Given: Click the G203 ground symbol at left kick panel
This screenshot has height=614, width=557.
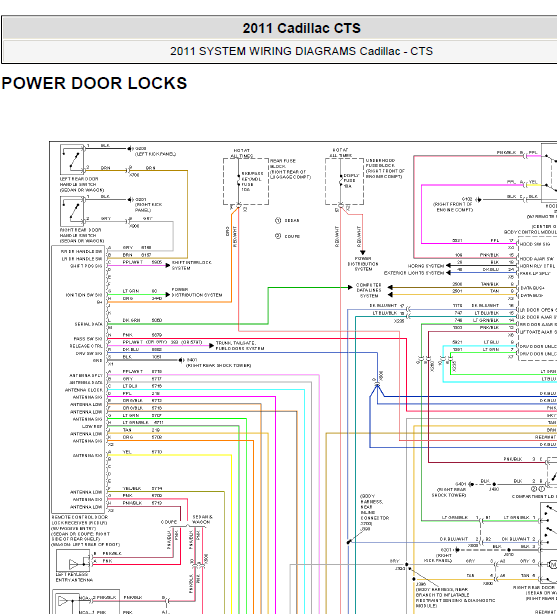Looking at the screenshot, I should 130,148.
